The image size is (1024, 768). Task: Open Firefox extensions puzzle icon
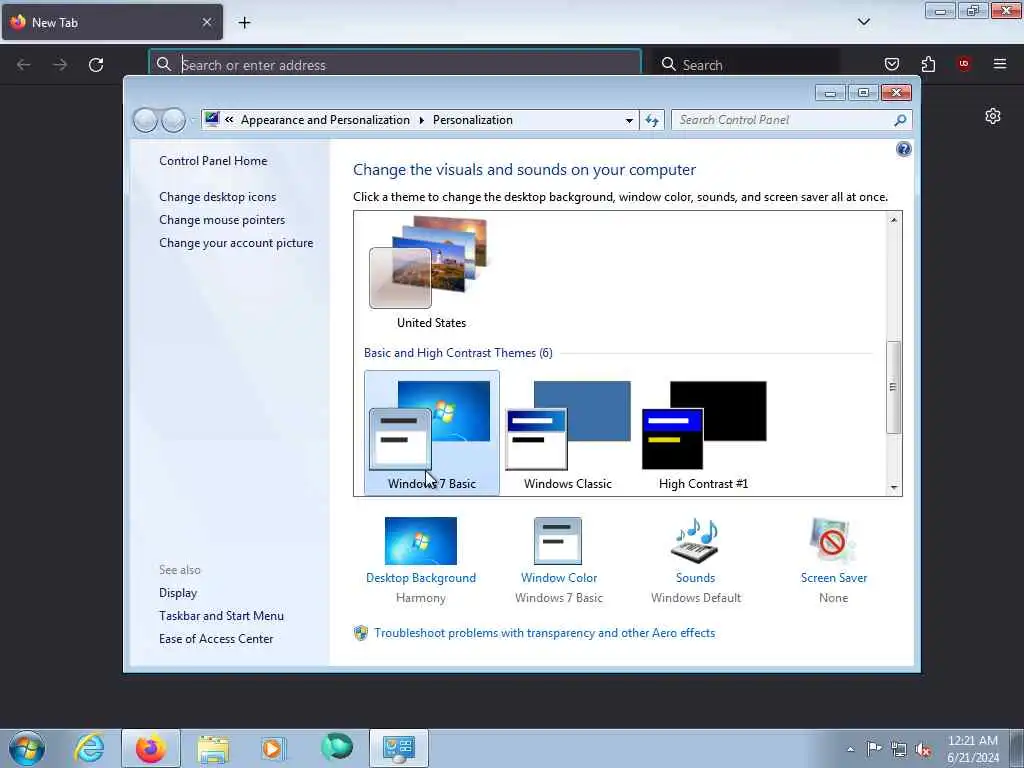pyautogui.click(x=928, y=64)
